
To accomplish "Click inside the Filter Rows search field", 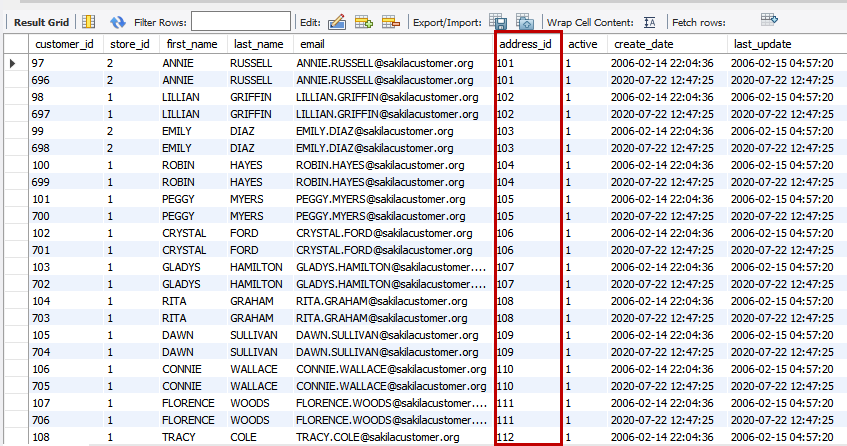I will [240, 21].
